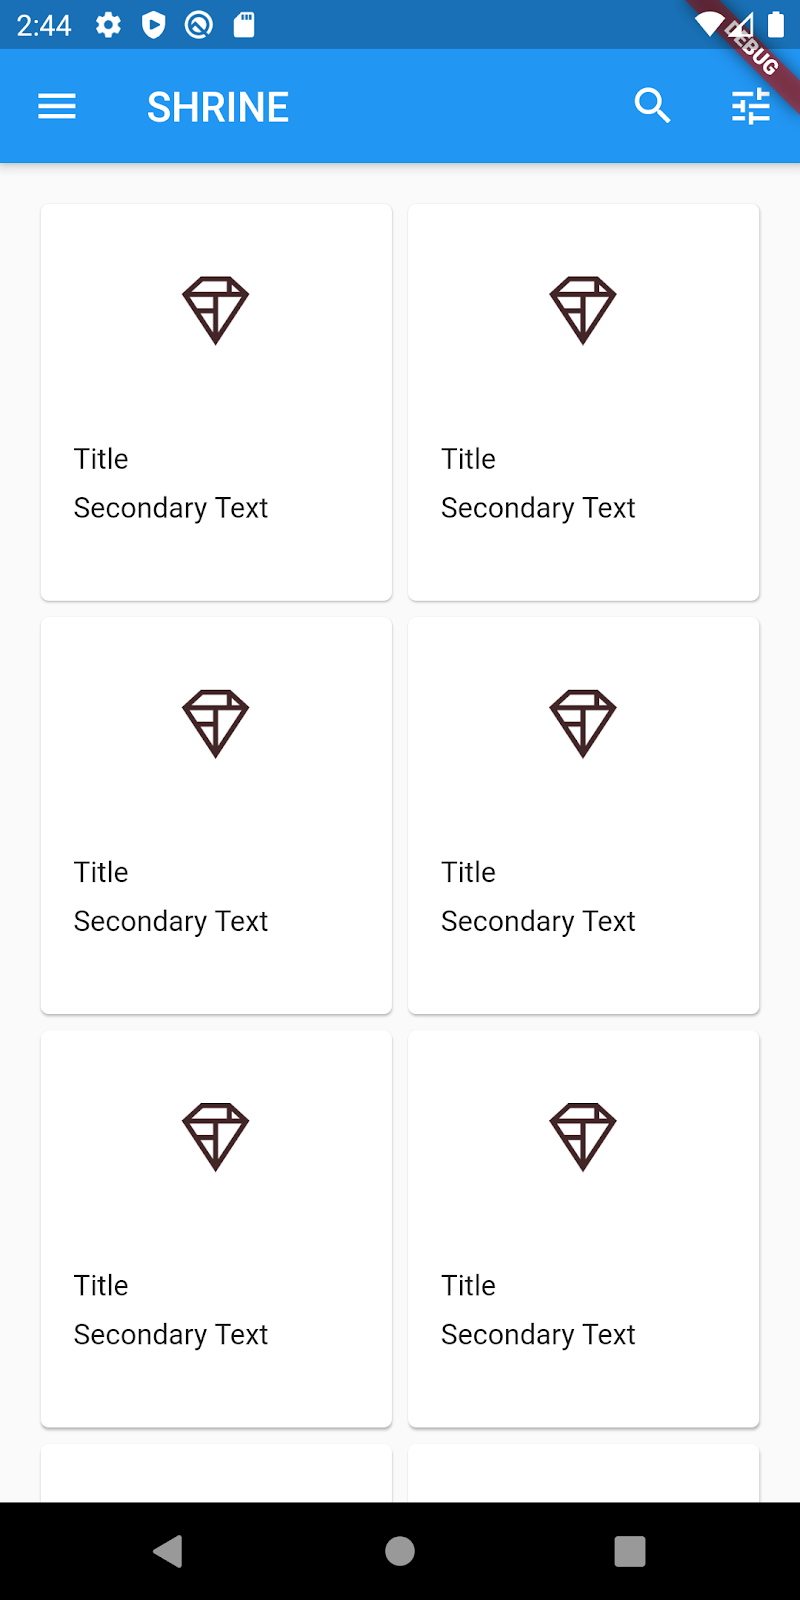
Task: Select Title text in top-left card
Action: click(101, 459)
